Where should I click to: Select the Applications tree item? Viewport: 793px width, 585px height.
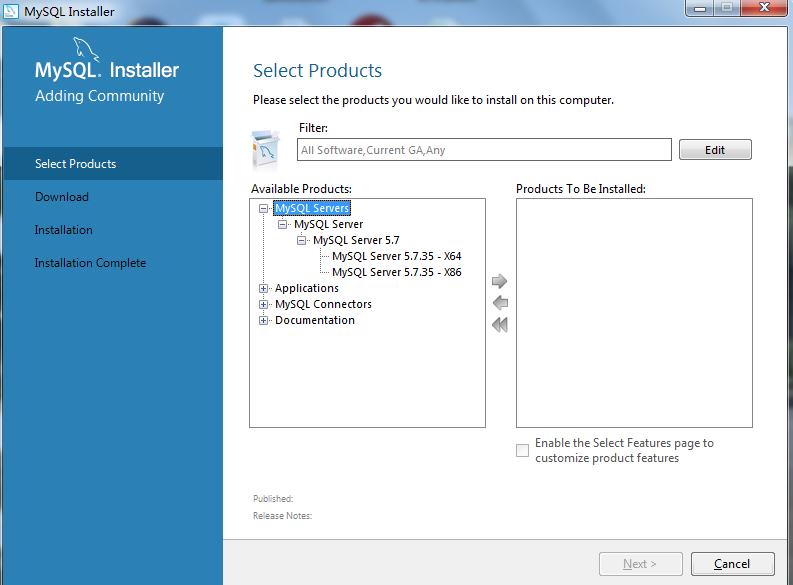(306, 288)
